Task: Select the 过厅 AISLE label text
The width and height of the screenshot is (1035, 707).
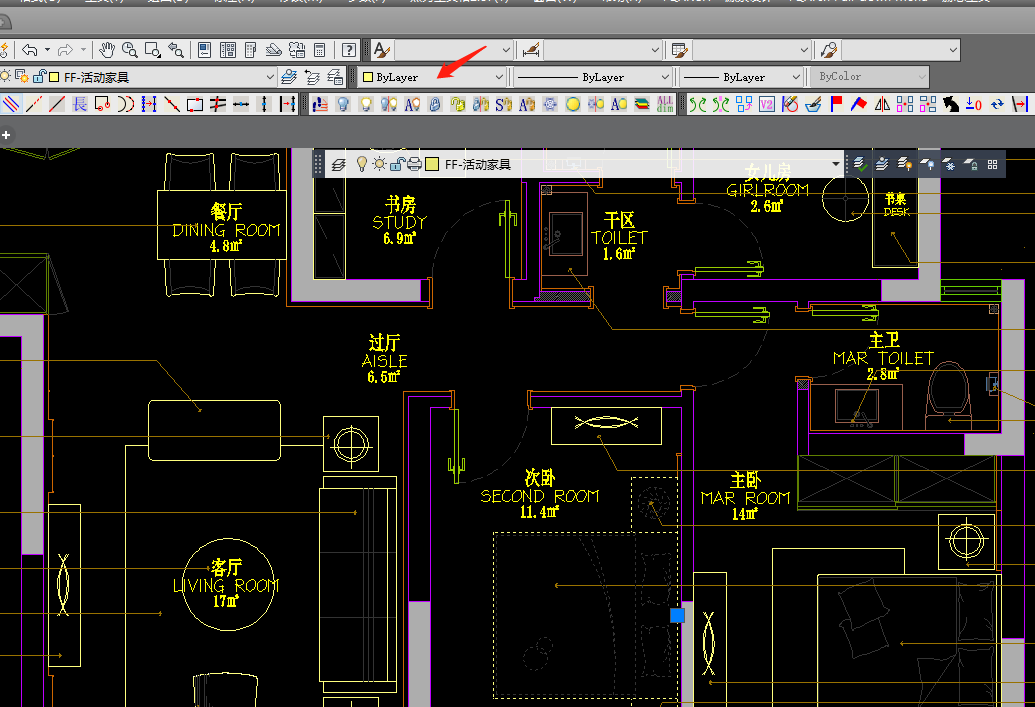Action: pos(384,360)
